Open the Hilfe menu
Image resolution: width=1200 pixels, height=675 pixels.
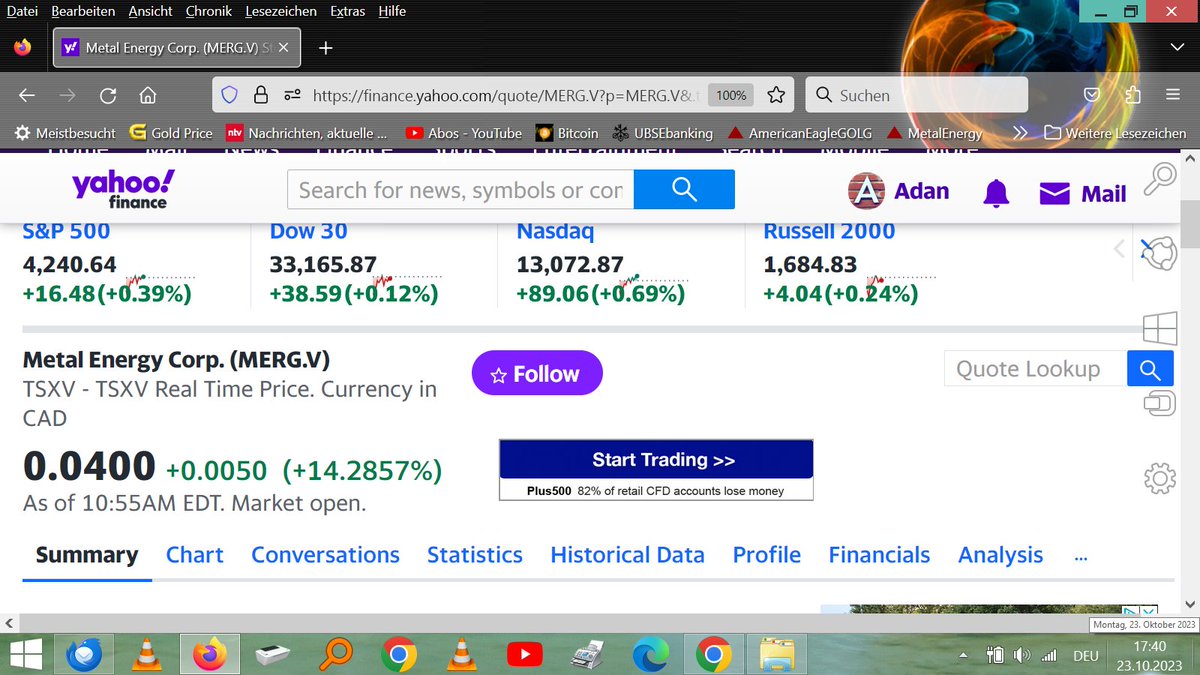click(x=392, y=11)
